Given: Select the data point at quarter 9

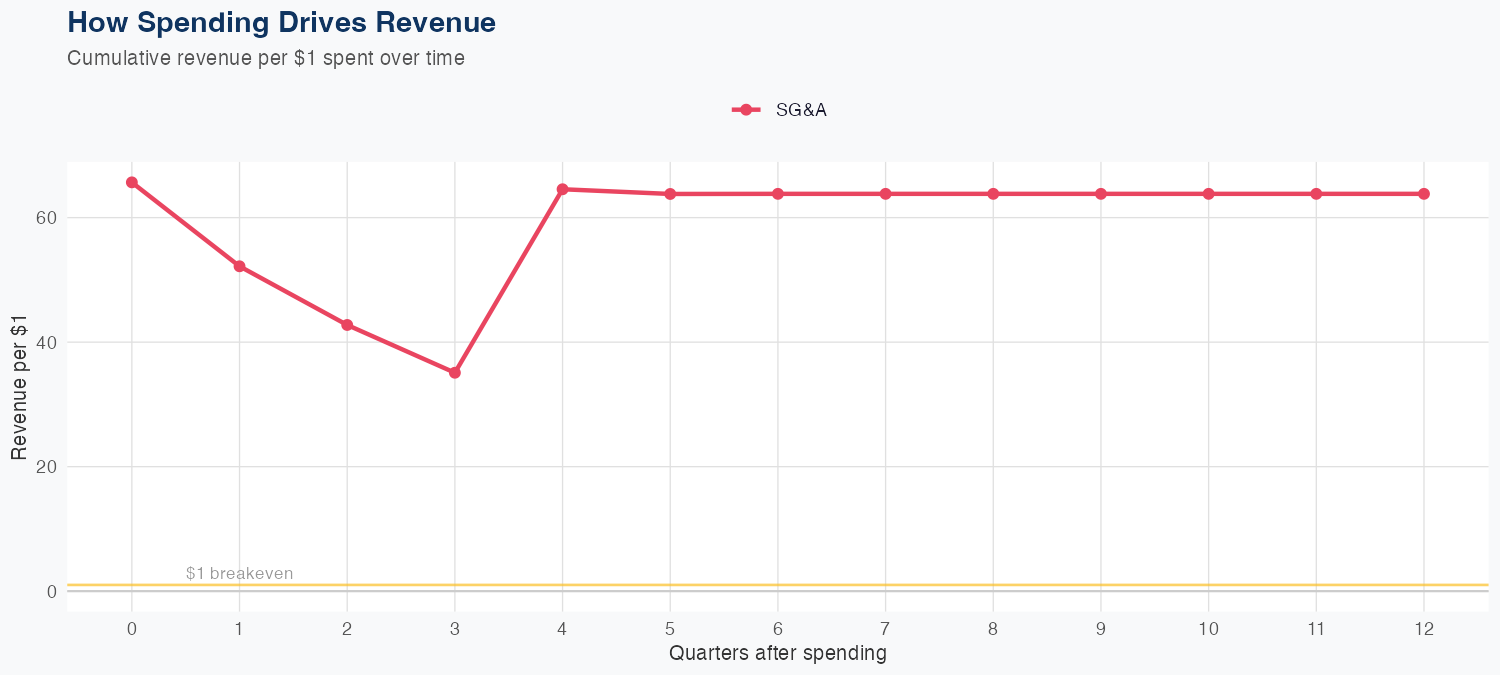Looking at the screenshot, I should pos(1101,194).
